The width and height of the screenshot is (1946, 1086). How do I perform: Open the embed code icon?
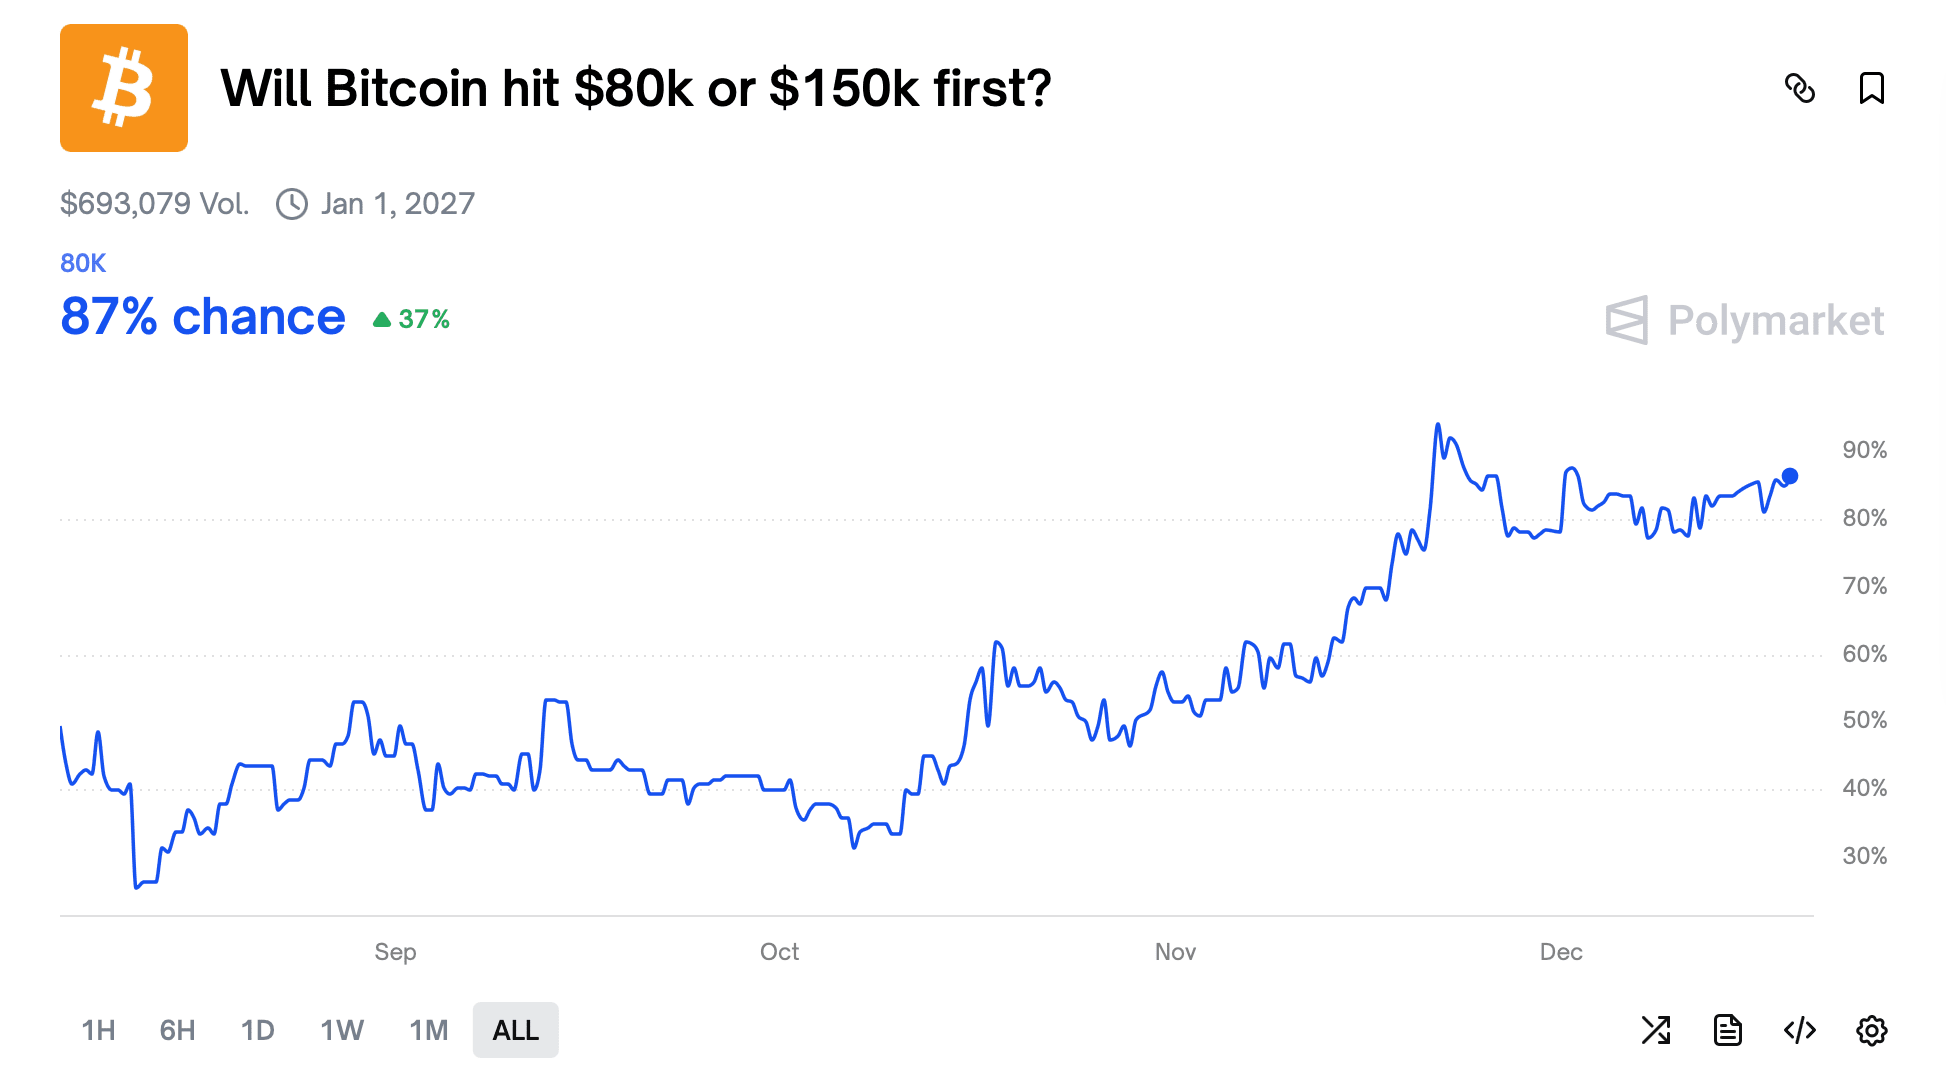[x=1801, y=1029]
